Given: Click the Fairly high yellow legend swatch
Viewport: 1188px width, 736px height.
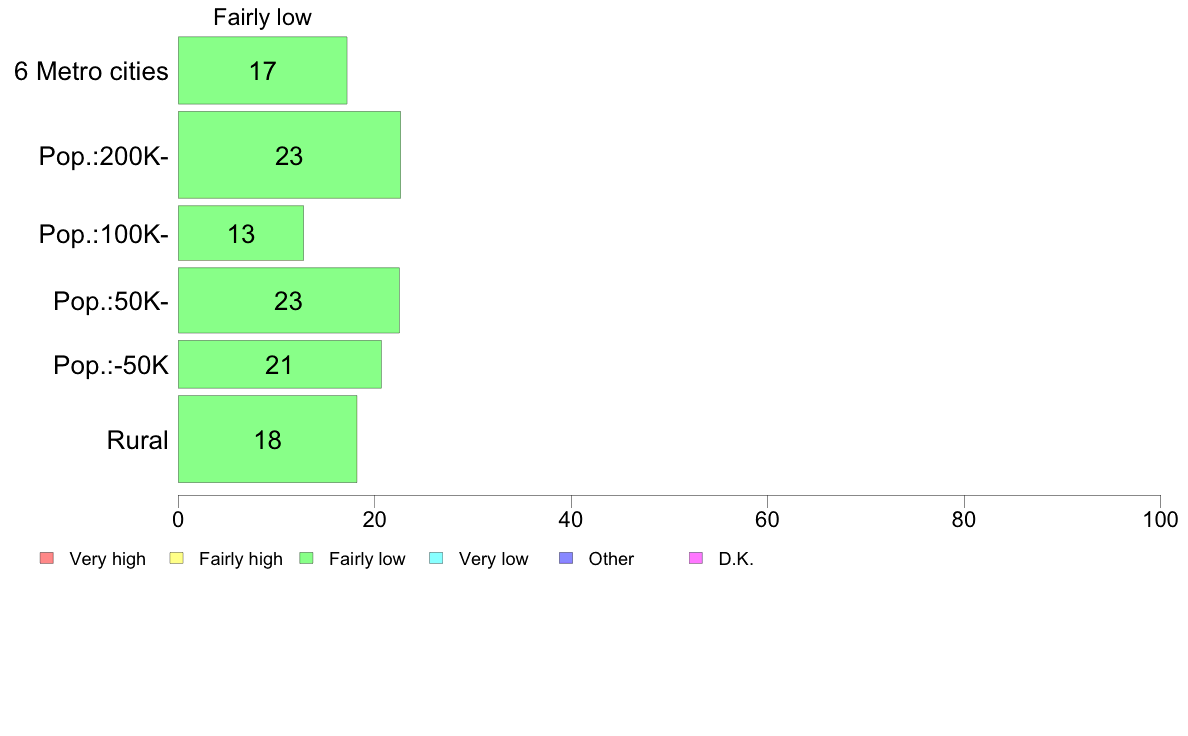Looking at the screenshot, I should (x=177, y=559).
